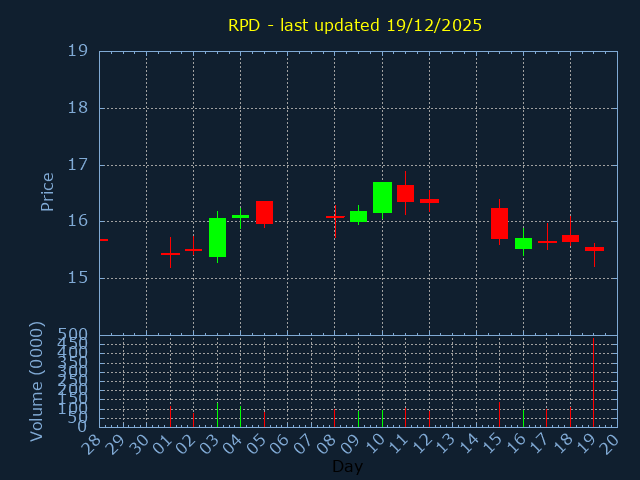This screenshot has width=640, height=480.
Task: Click the Price axis label
Action: (x=47, y=191)
